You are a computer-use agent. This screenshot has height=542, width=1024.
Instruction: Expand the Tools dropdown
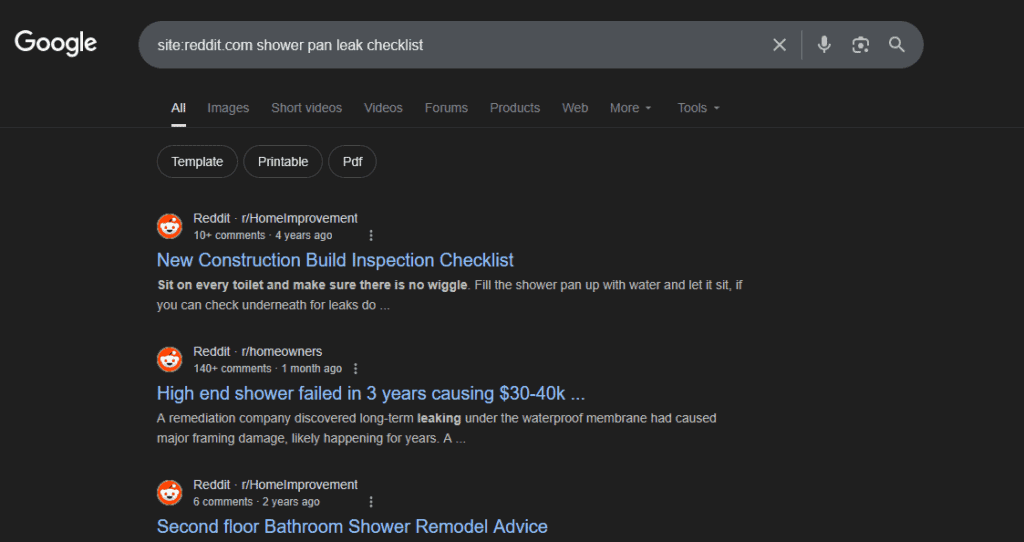[x=698, y=108]
